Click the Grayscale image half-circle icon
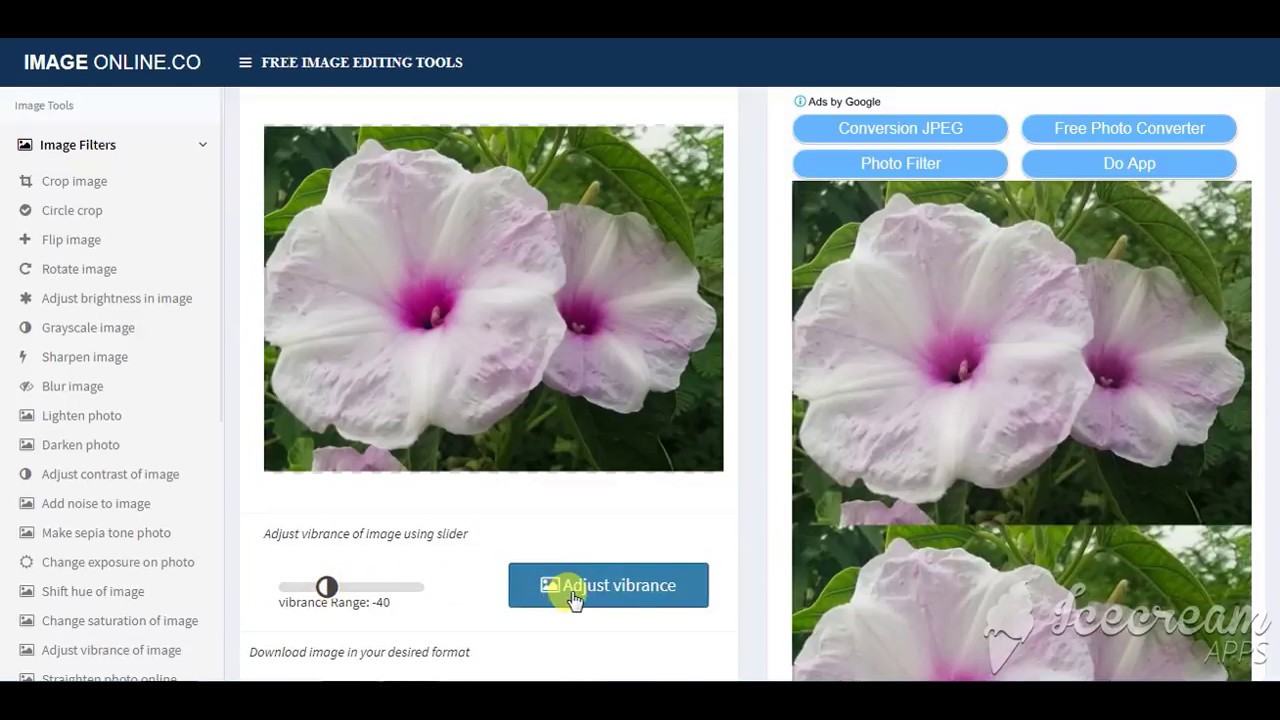 point(25,327)
